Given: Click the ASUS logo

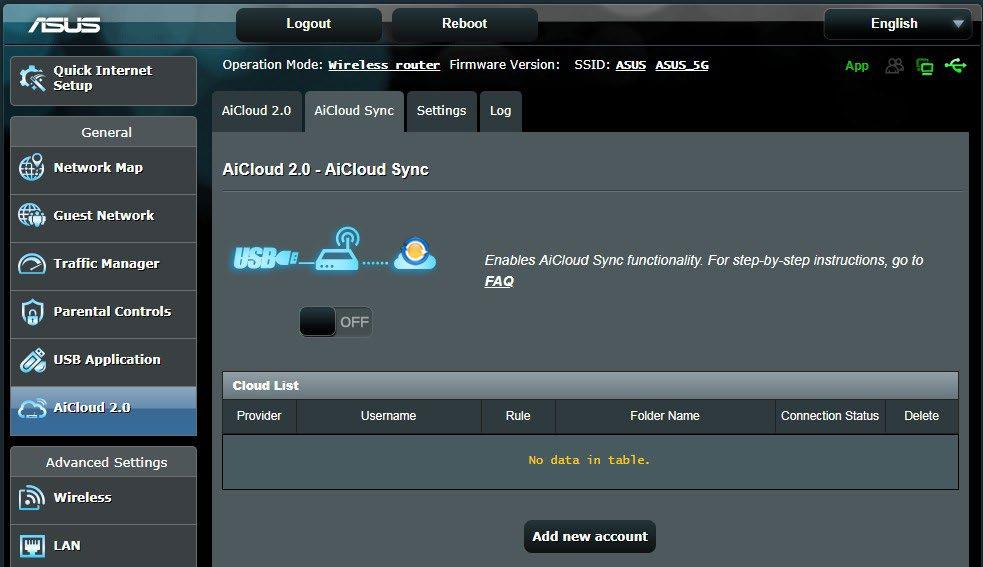Looking at the screenshot, I should point(64,24).
